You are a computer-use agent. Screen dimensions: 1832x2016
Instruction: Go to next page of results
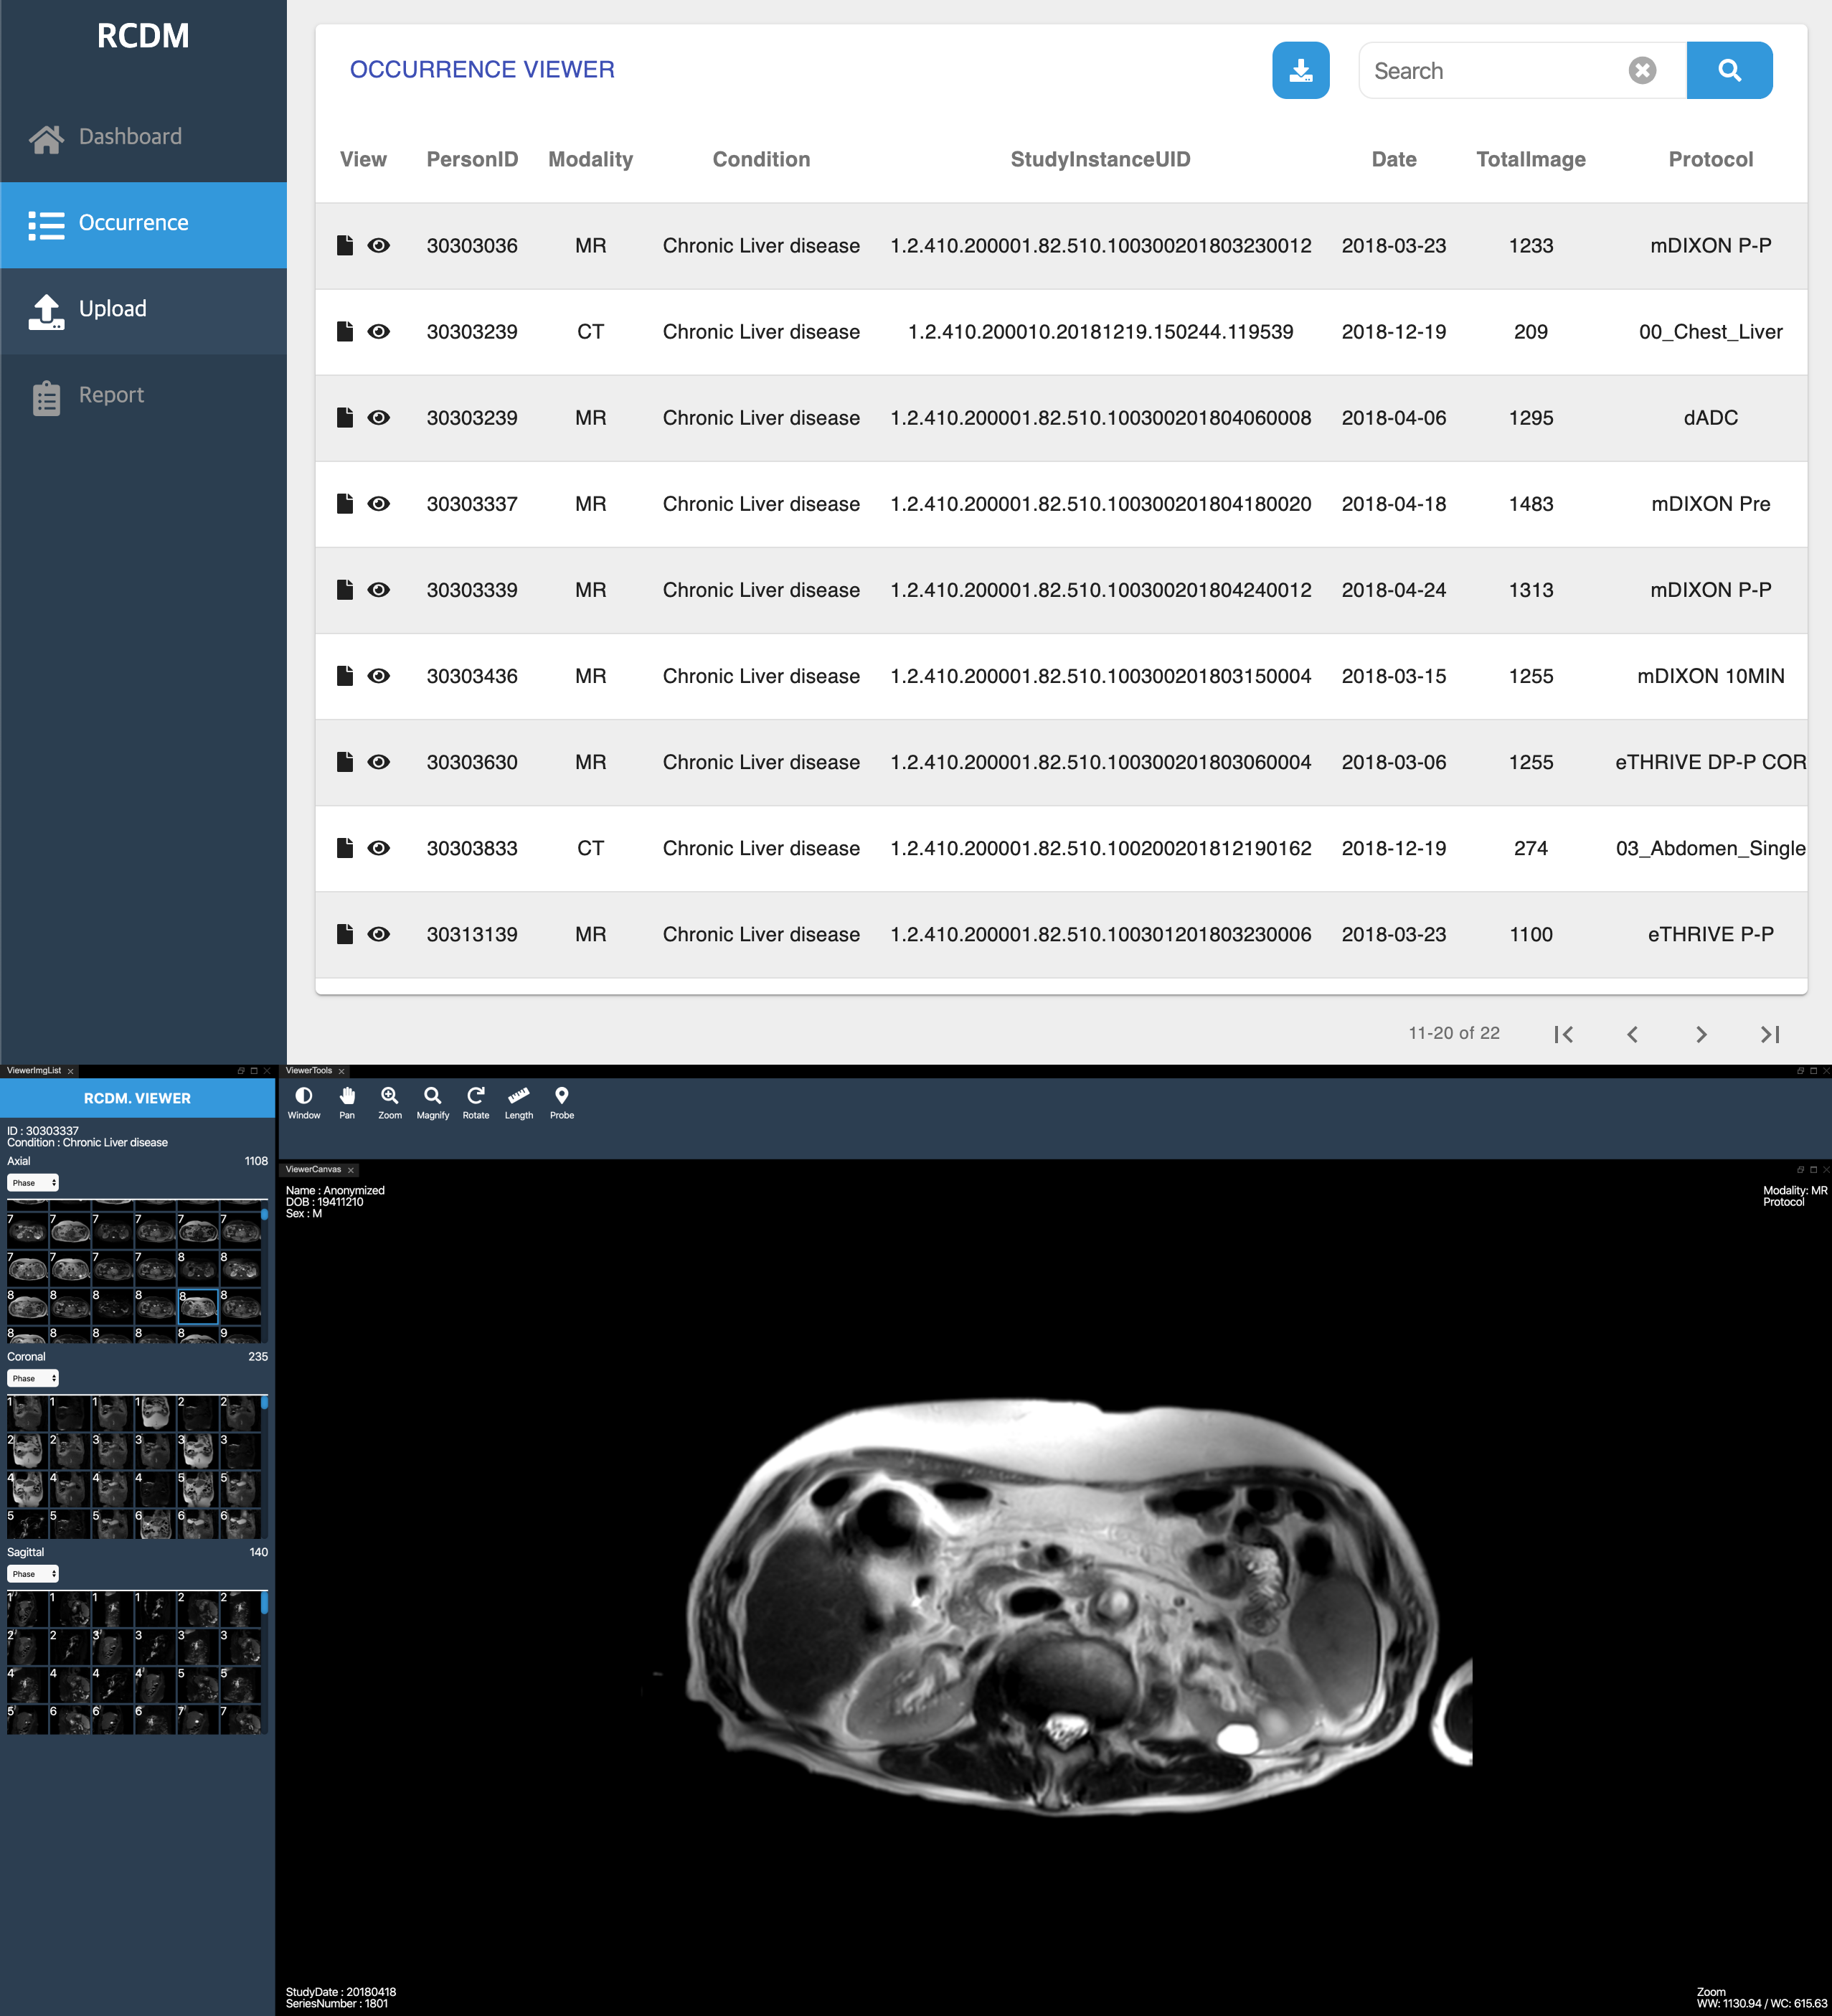[1701, 1034]
